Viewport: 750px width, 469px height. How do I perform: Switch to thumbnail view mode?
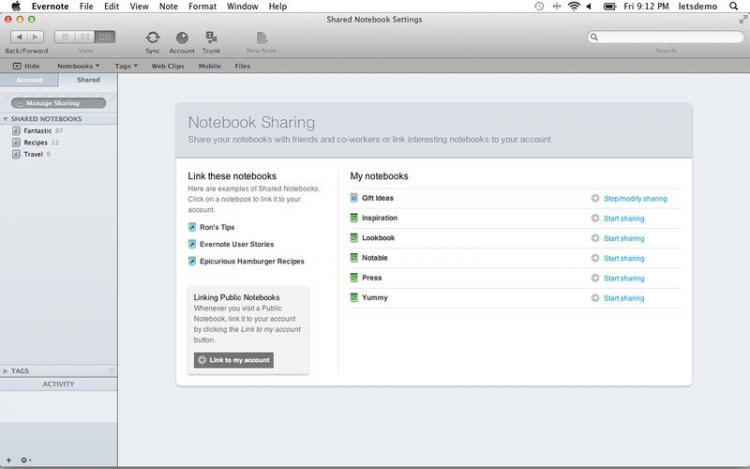tap(105, 37)
